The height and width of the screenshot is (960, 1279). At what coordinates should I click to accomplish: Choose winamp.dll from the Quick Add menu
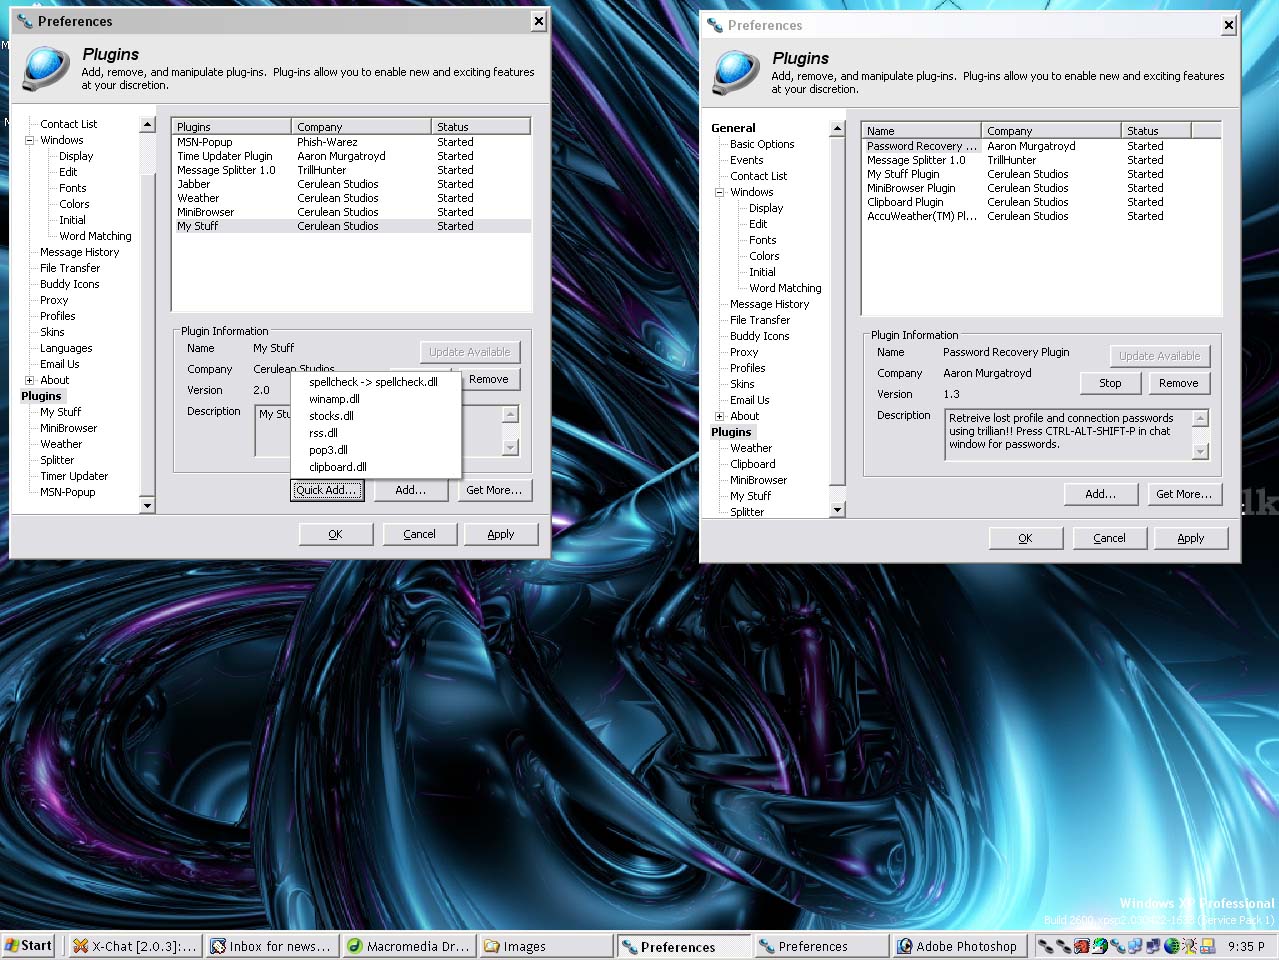334,399
